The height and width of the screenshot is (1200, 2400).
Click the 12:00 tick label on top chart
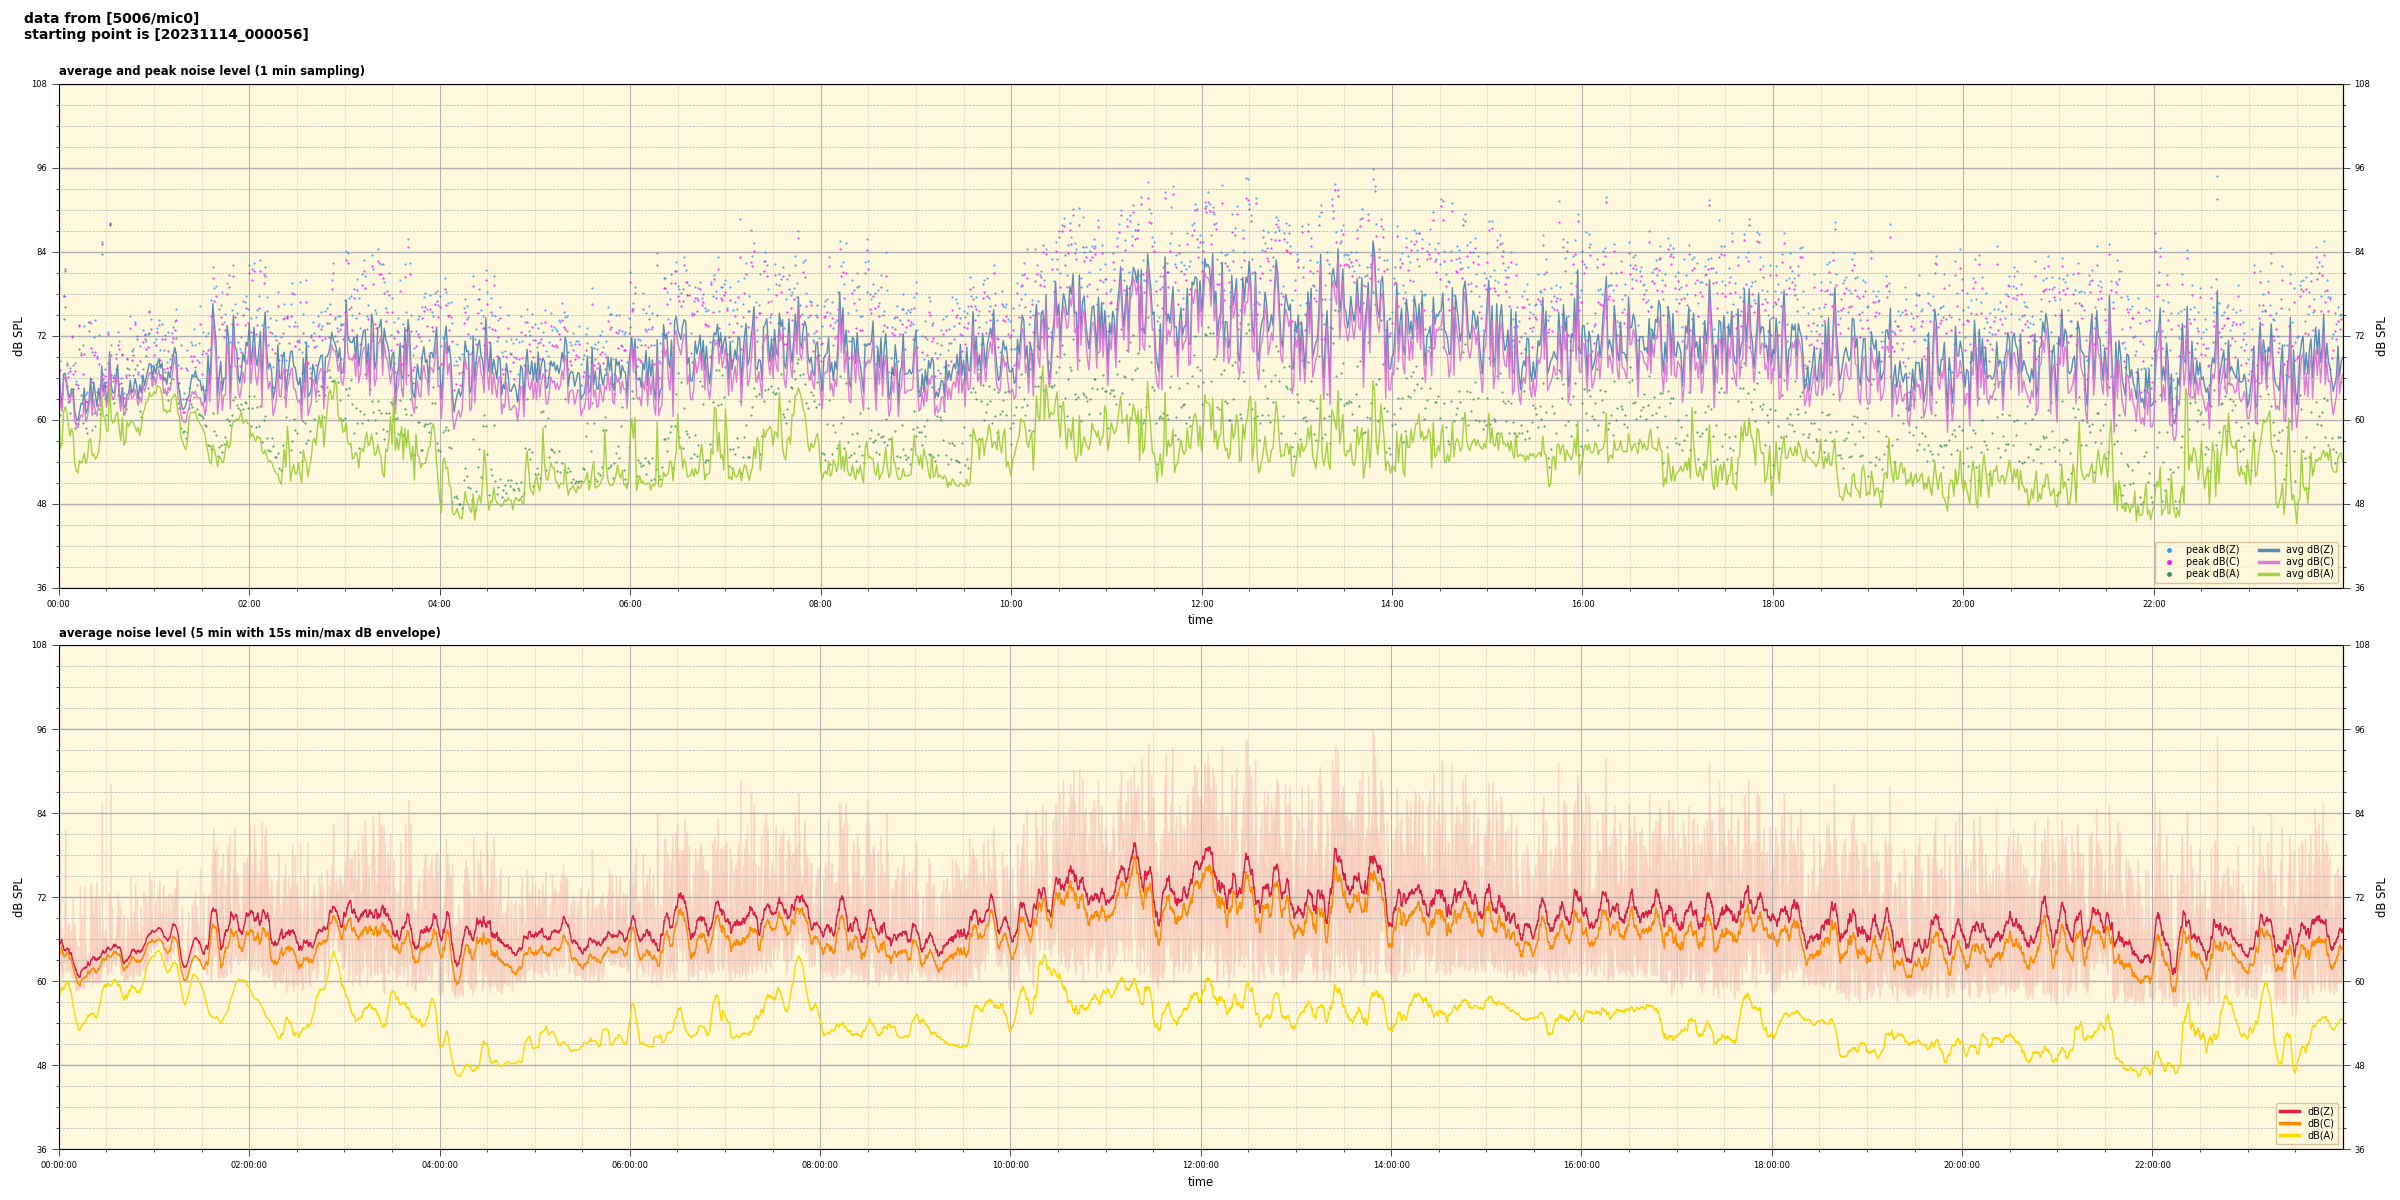1201,604
